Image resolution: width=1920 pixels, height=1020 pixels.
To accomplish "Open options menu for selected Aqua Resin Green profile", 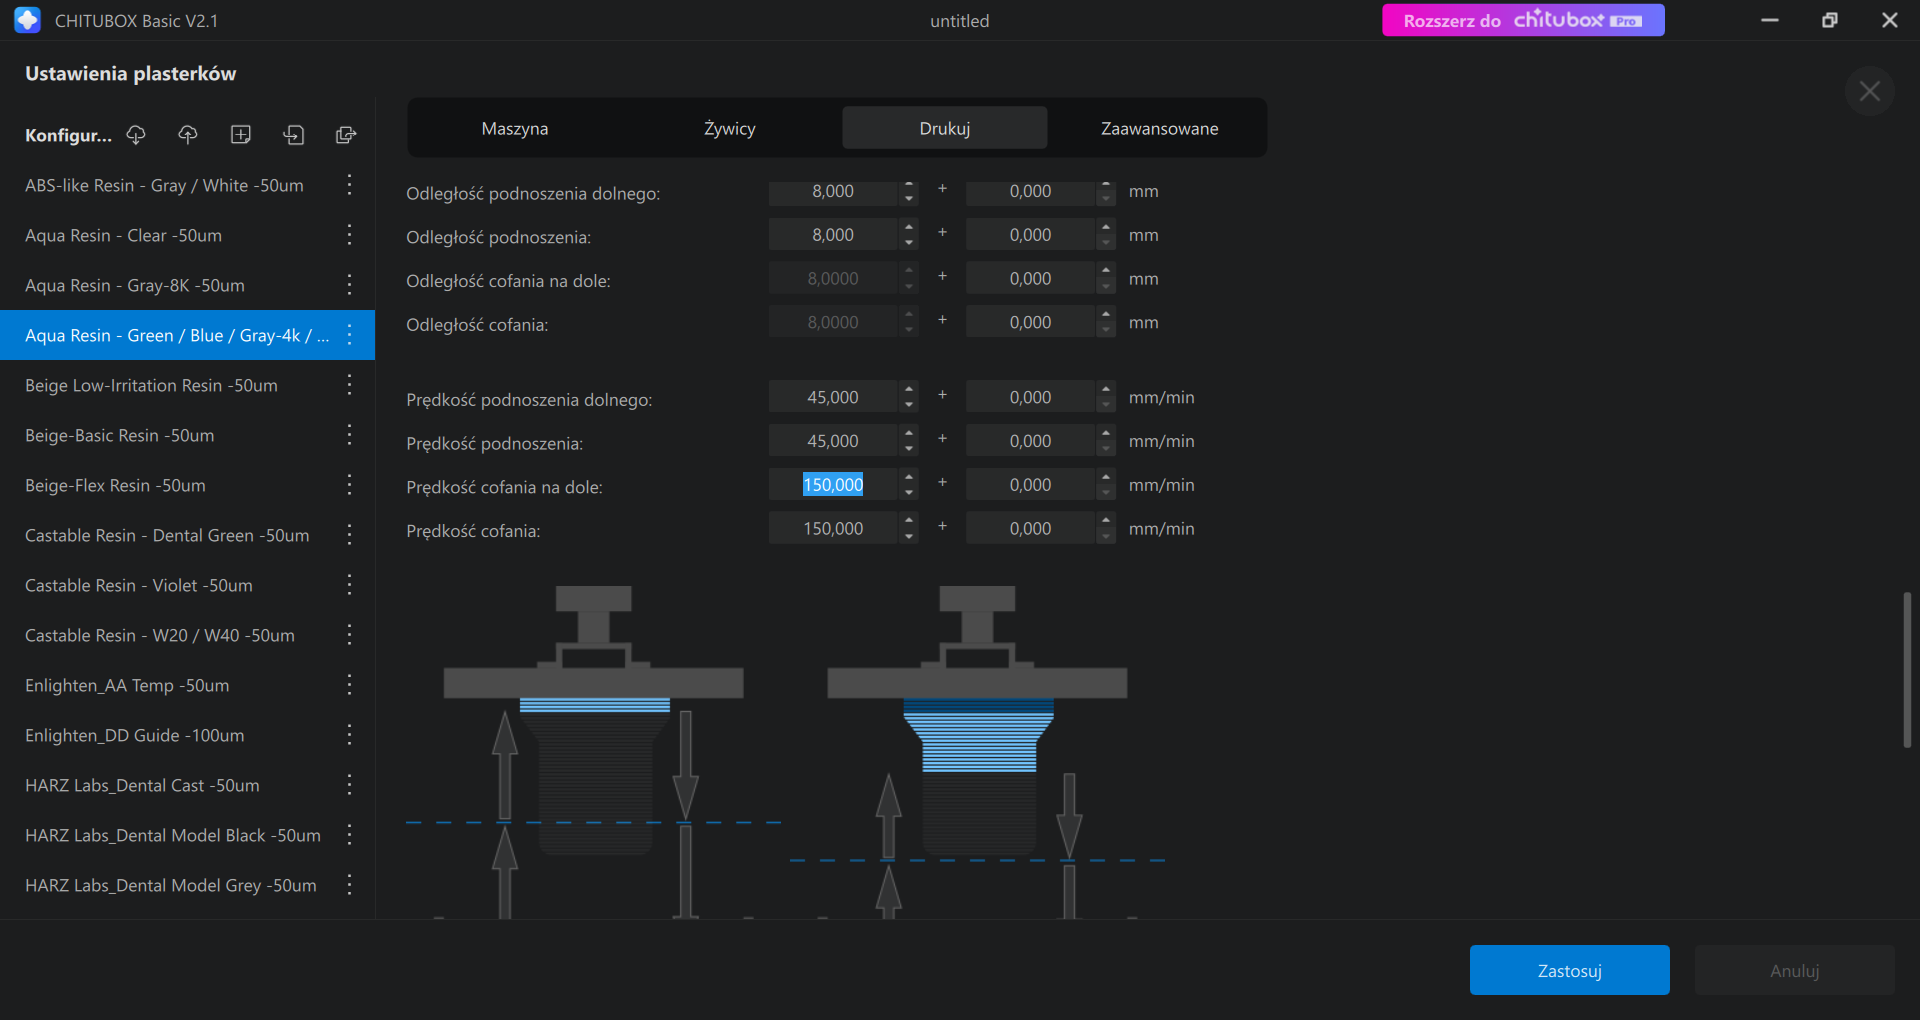I will click(x=349, y=335).
